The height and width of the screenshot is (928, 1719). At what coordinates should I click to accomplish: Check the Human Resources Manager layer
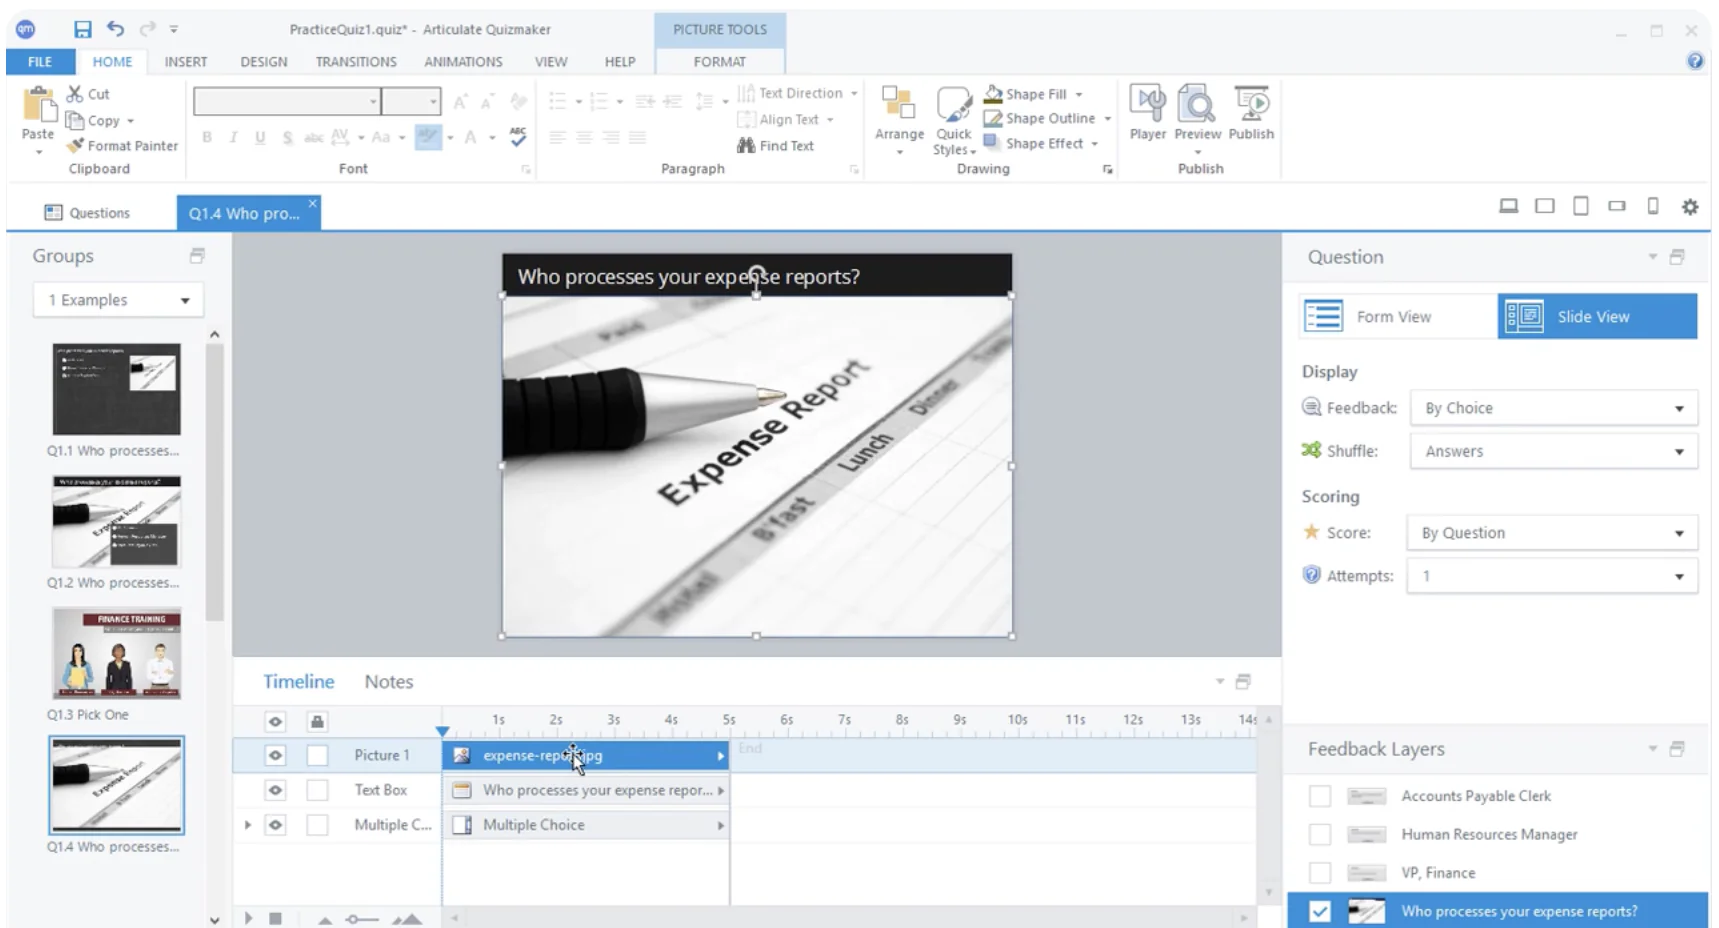pos(1320,834)
